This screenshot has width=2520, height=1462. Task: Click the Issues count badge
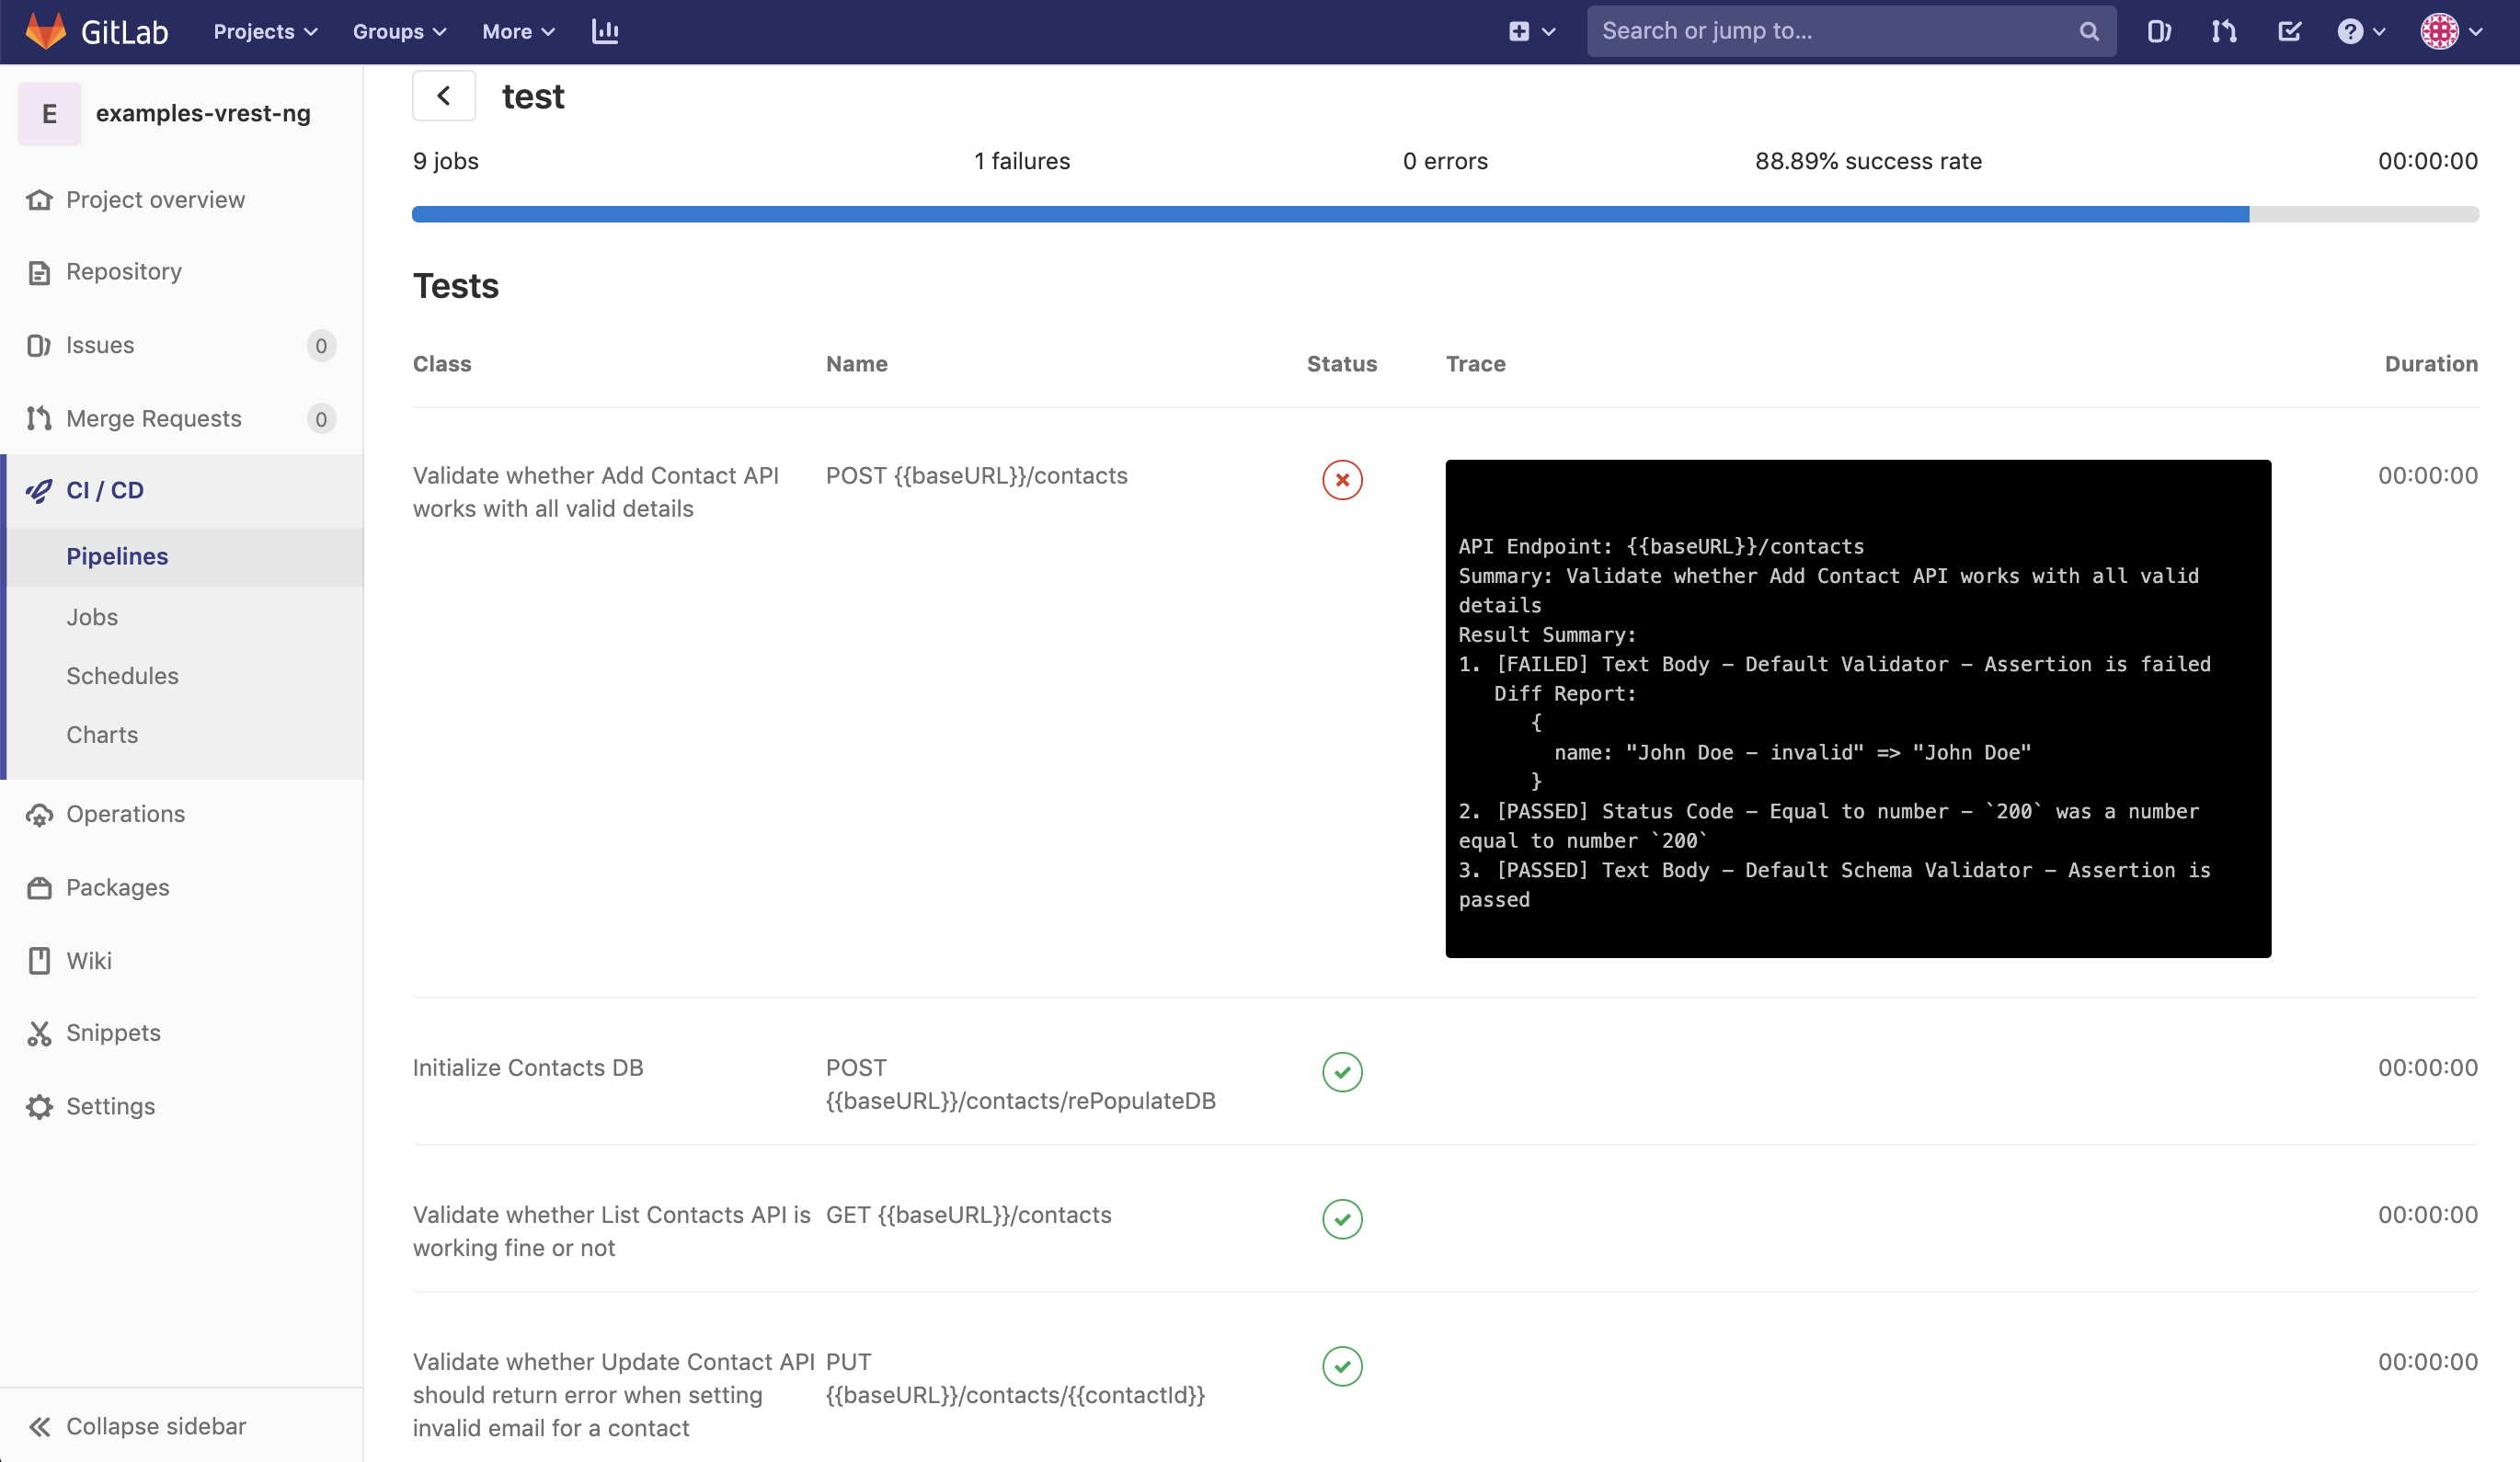click(321, 346)
